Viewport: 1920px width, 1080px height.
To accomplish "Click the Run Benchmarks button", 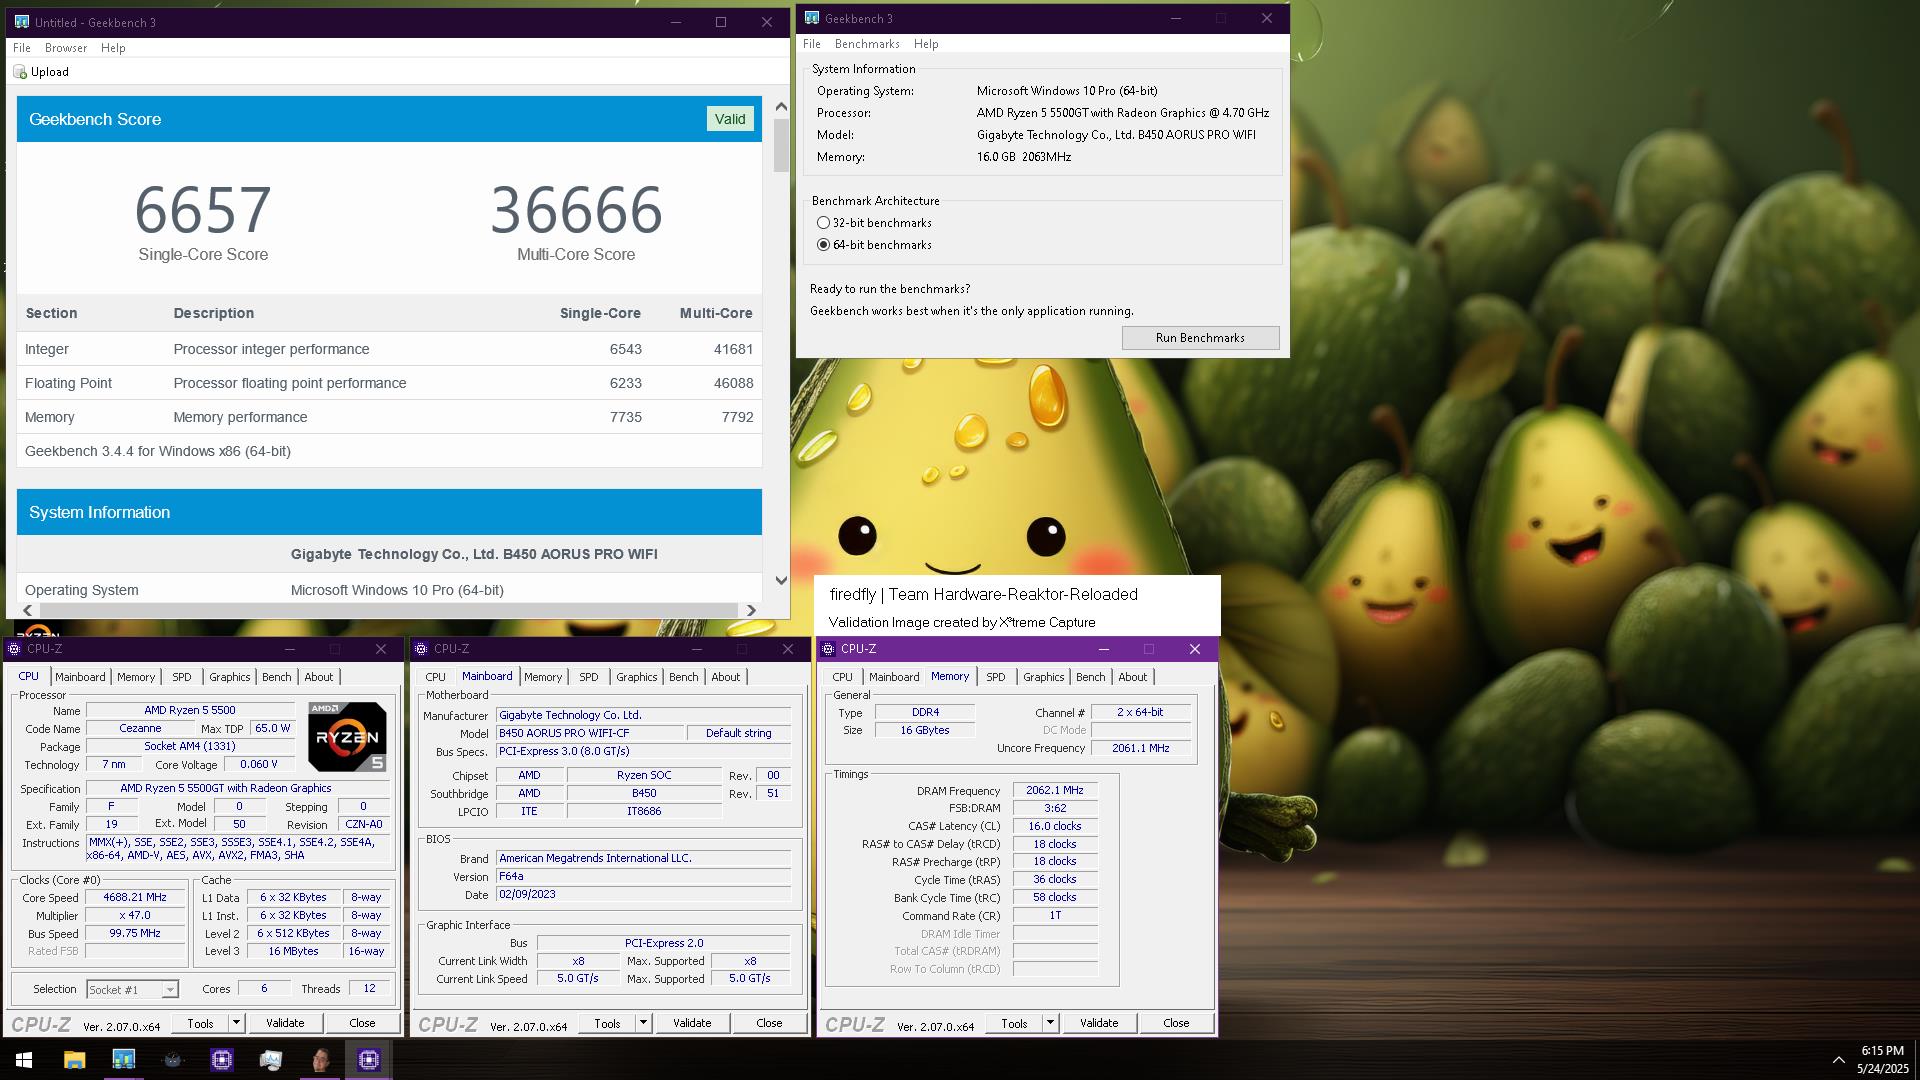I will pyautogui.click(x=1200, y=338).
